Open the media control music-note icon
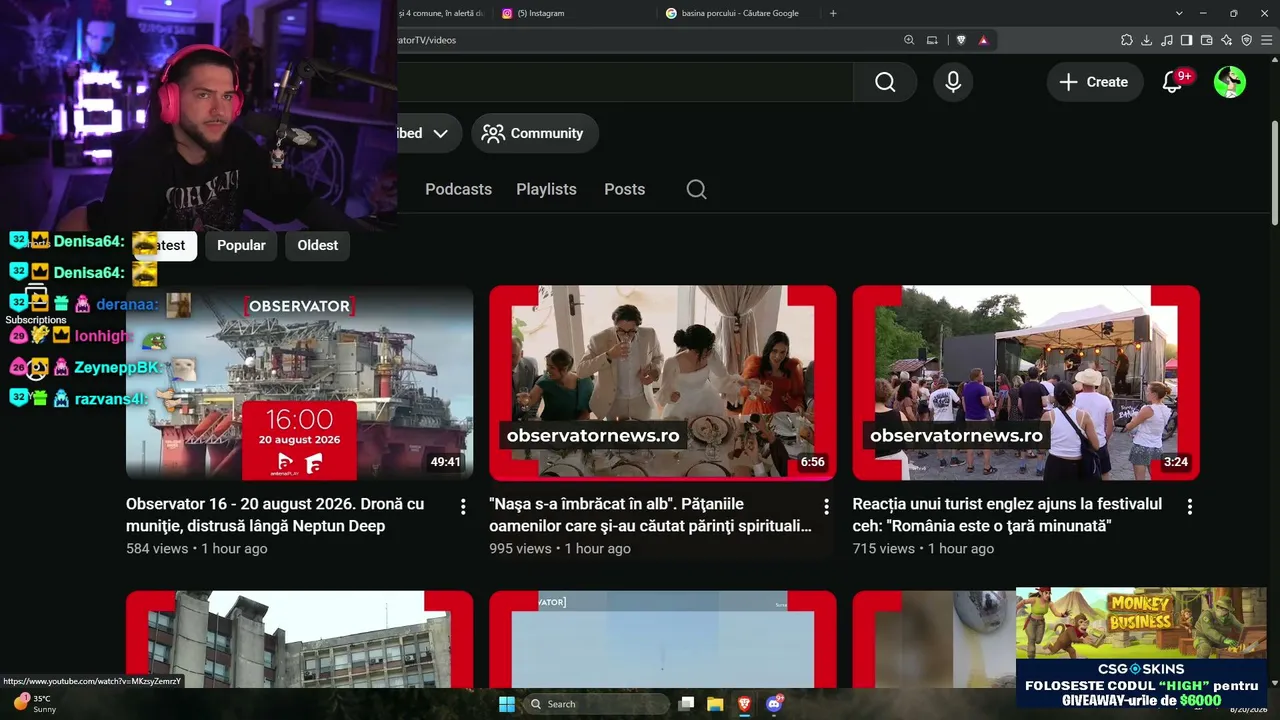Screen dimensions: 1280x720 point(1167,40)
